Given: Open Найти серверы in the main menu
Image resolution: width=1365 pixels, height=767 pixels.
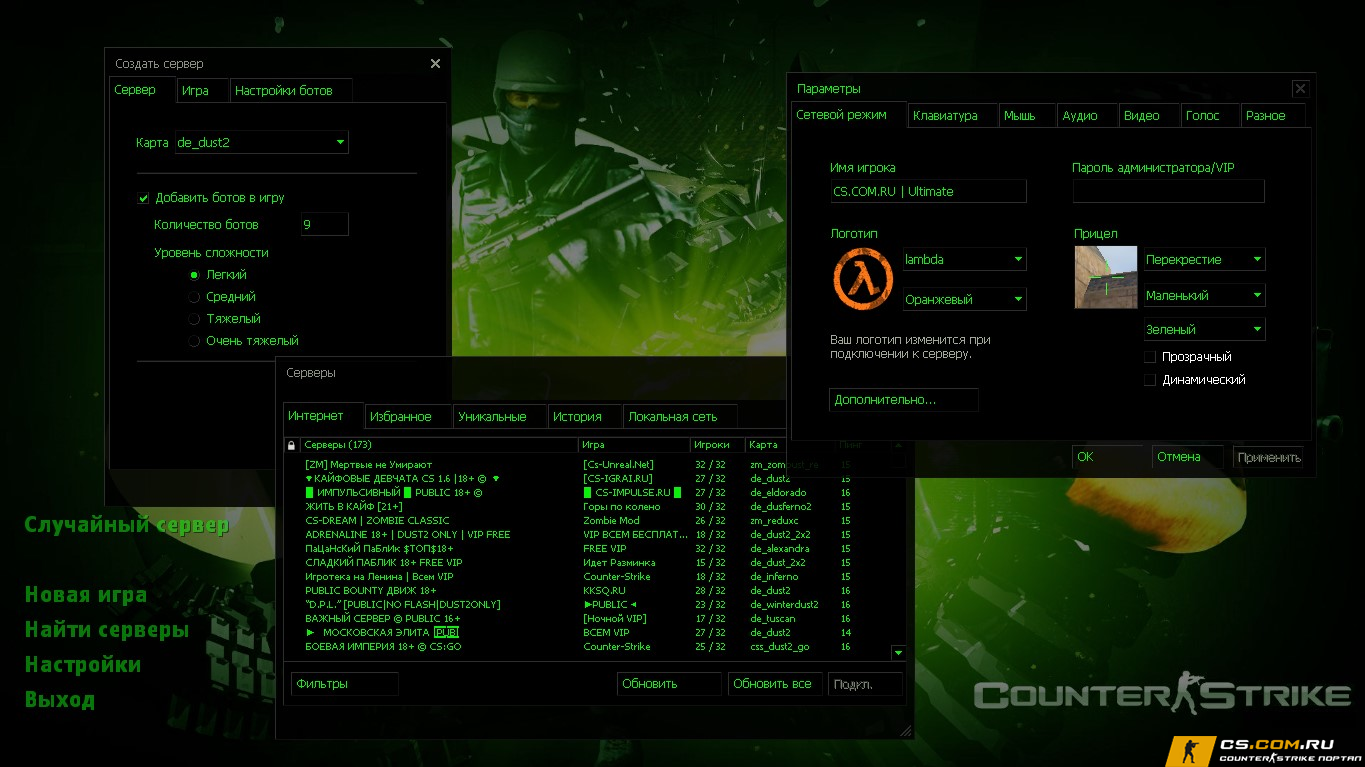Looking at the screenshot, I should coord(107,630).
